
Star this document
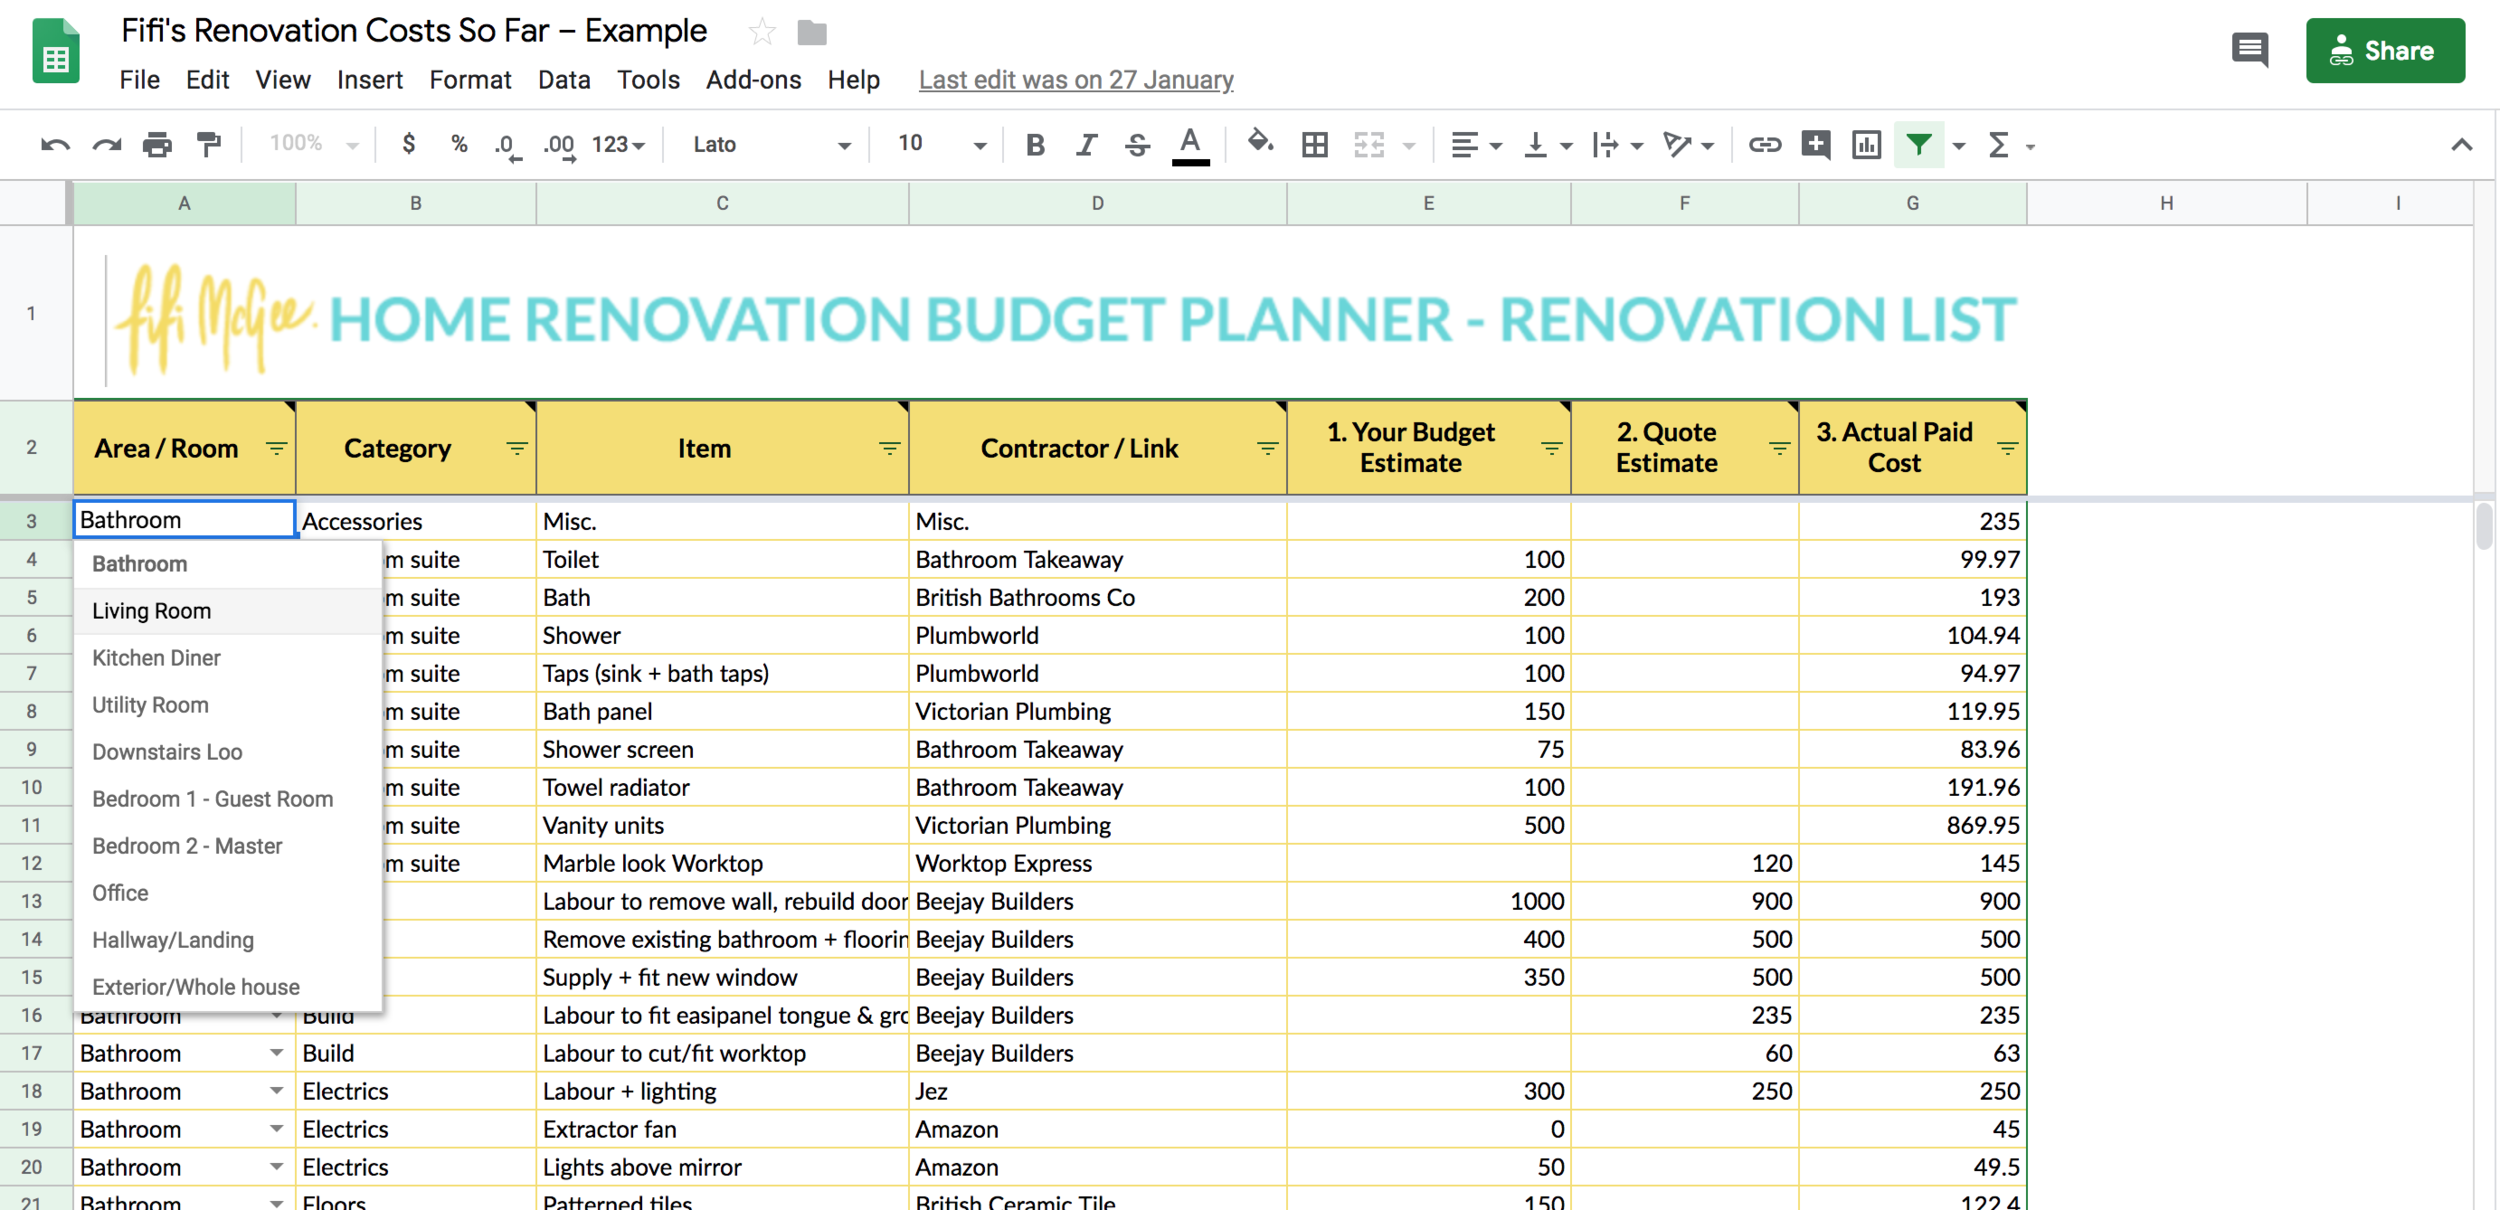point(762,32)
